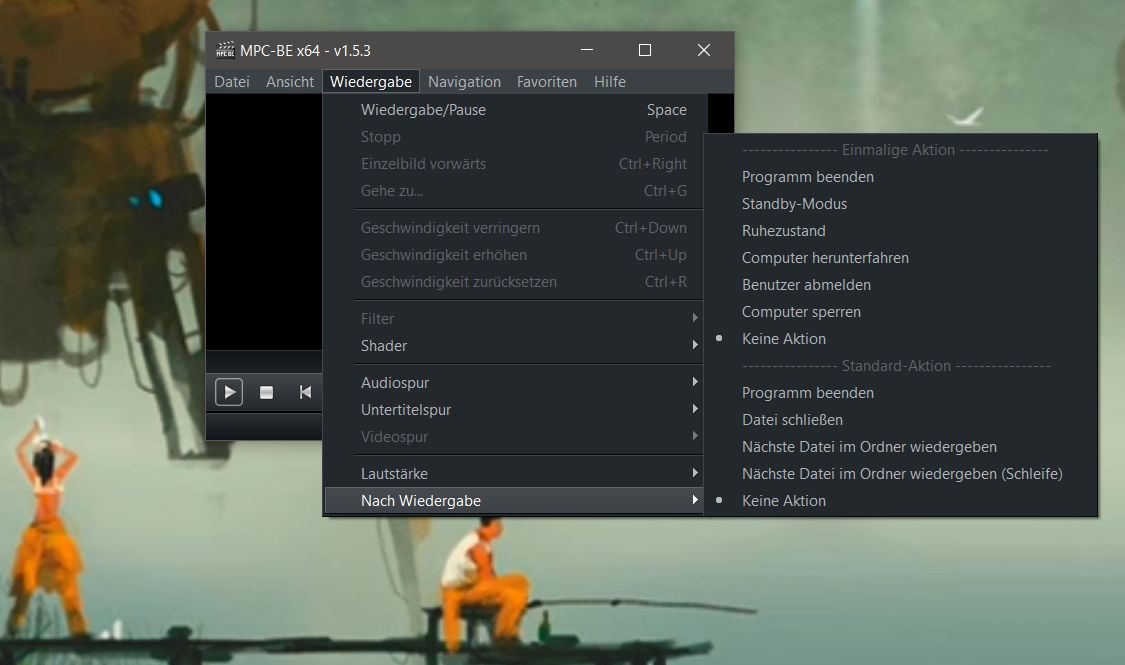Expand the Shader submenu
Image resolution: width=1125 pixels, height=665 pixels.
pyautogui.click(x=514, y=346)
